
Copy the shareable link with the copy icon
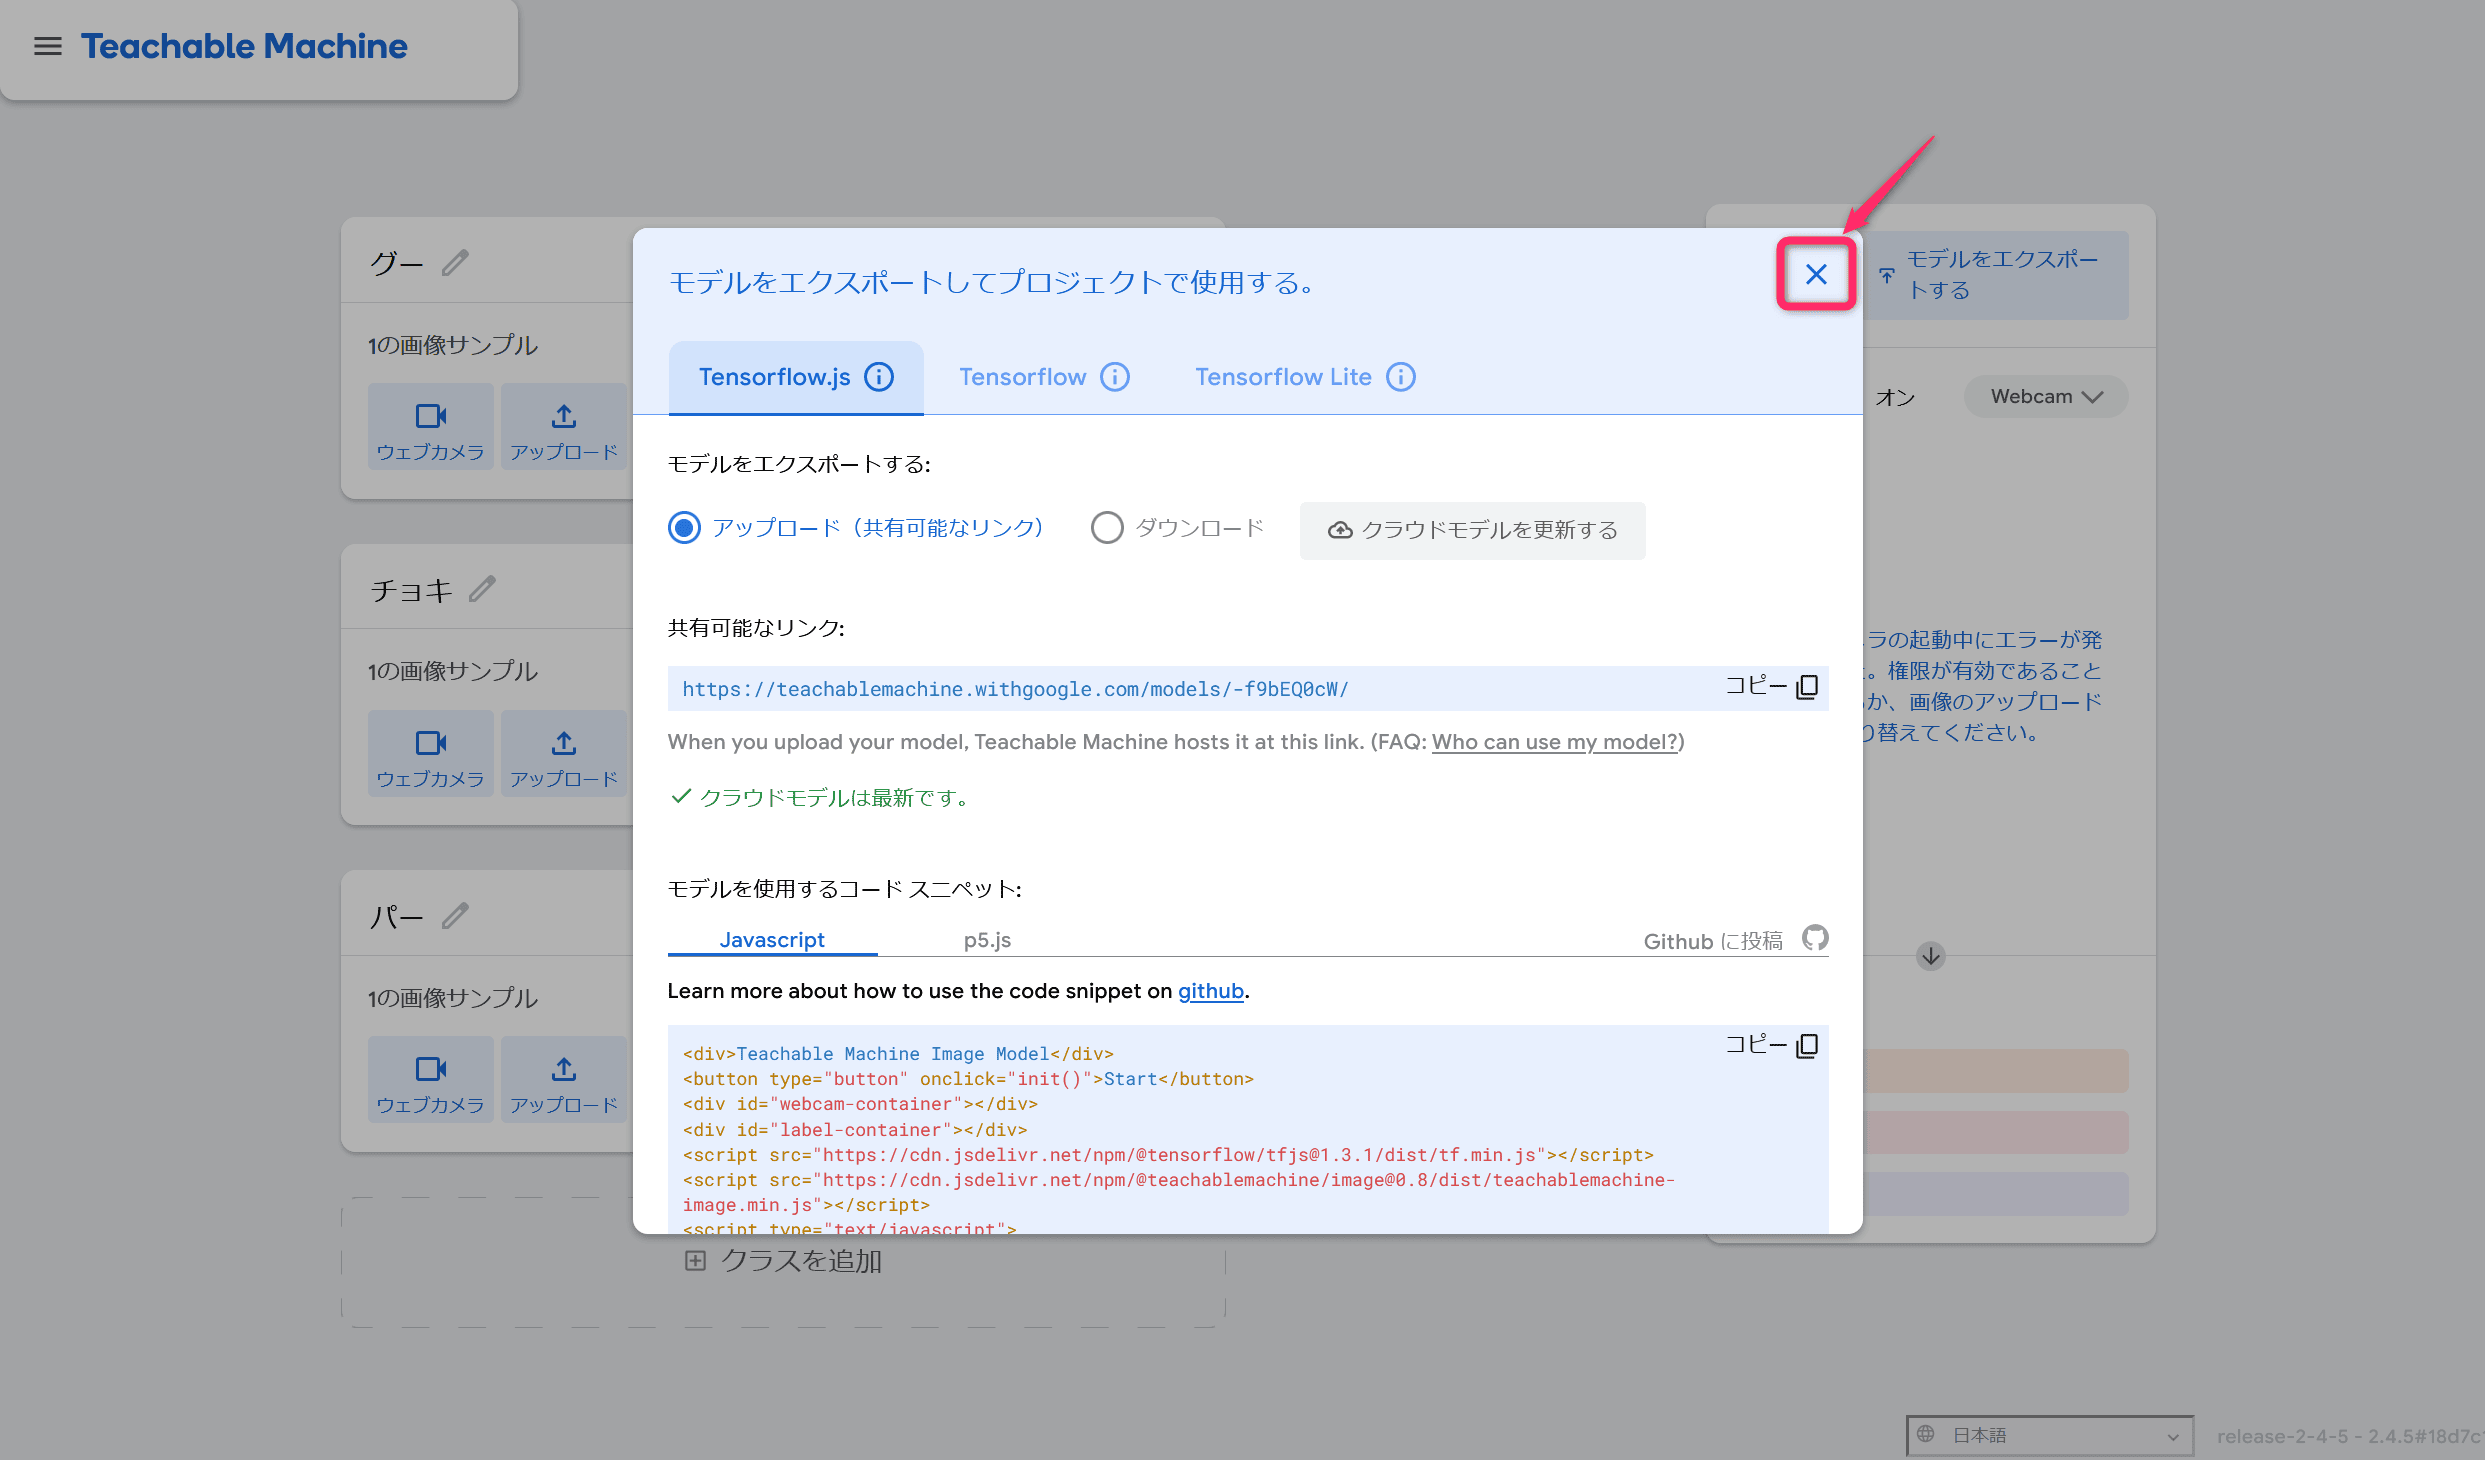(x=1807, y=687)
